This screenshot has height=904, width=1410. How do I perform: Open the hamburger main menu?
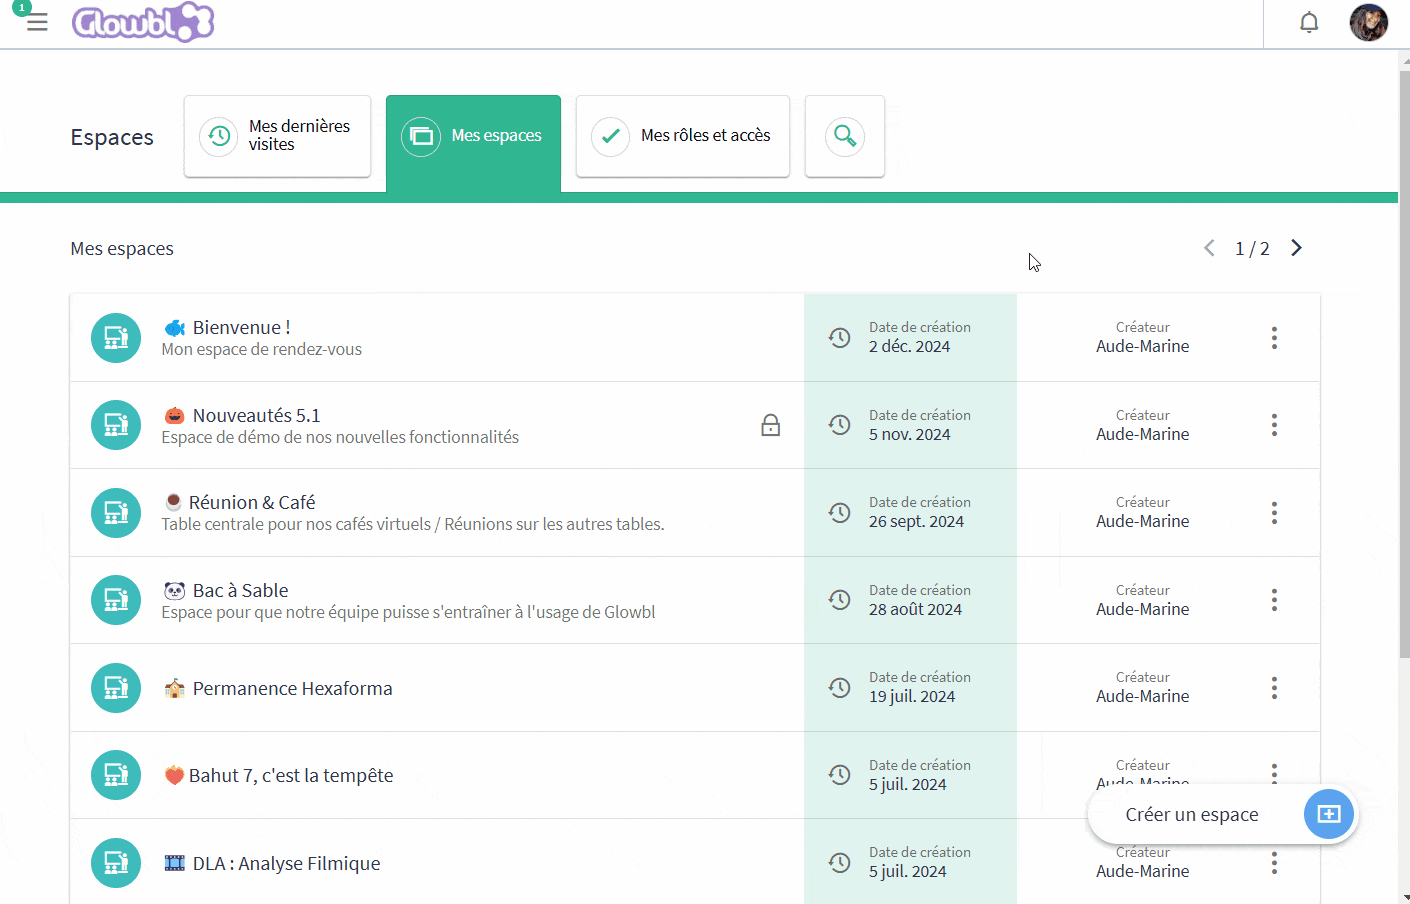pos(37,22)
